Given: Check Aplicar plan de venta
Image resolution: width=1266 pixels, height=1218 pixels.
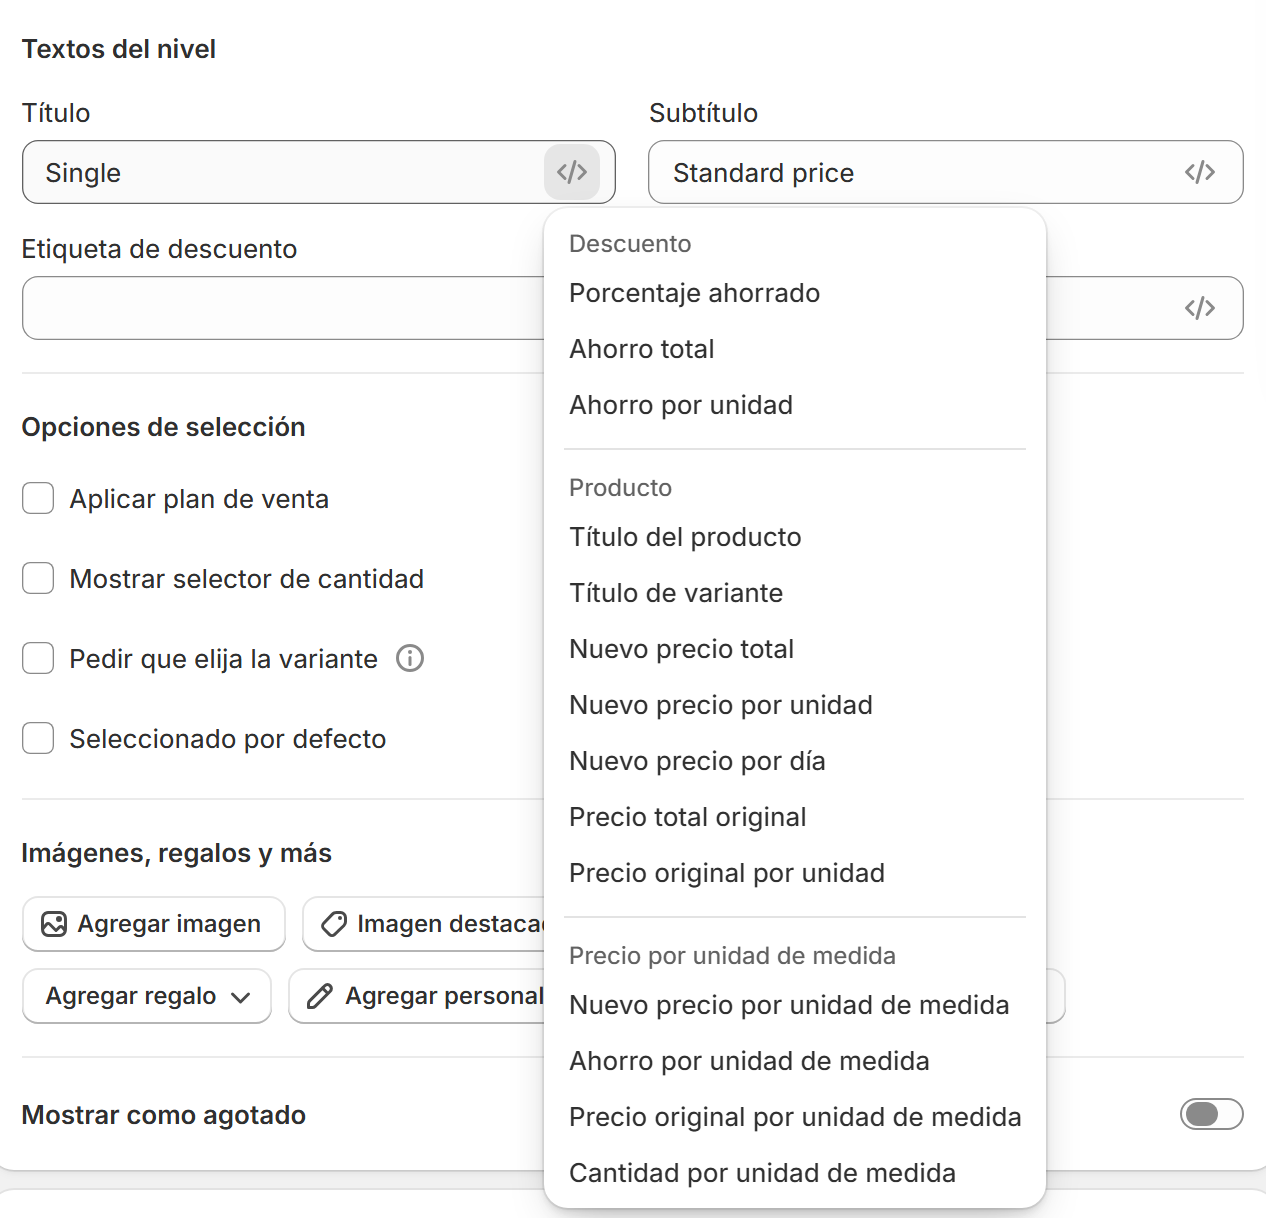Looking at the screenshot, I should [x=38, y=498].
